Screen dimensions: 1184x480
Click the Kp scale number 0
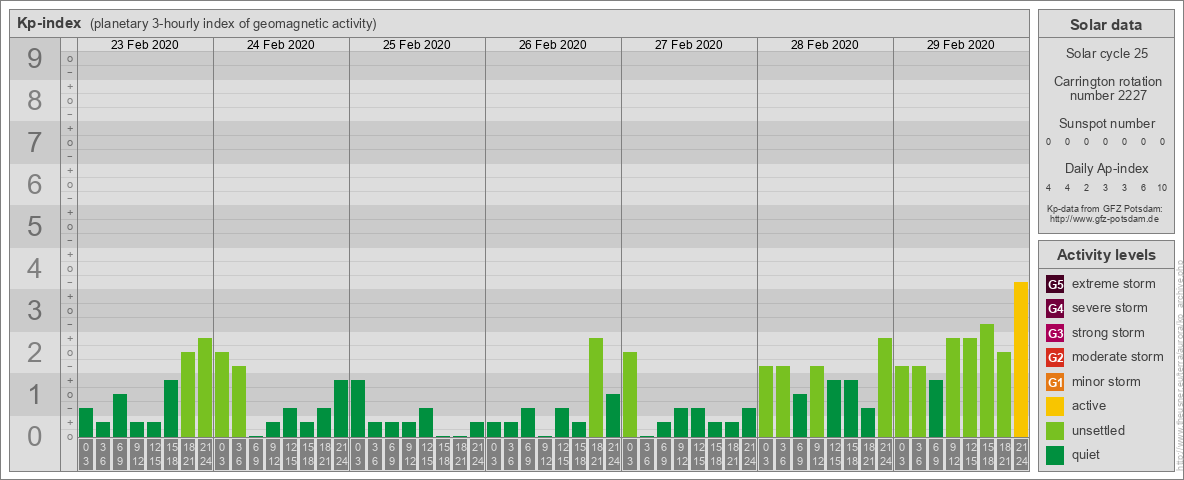[33, 436]
